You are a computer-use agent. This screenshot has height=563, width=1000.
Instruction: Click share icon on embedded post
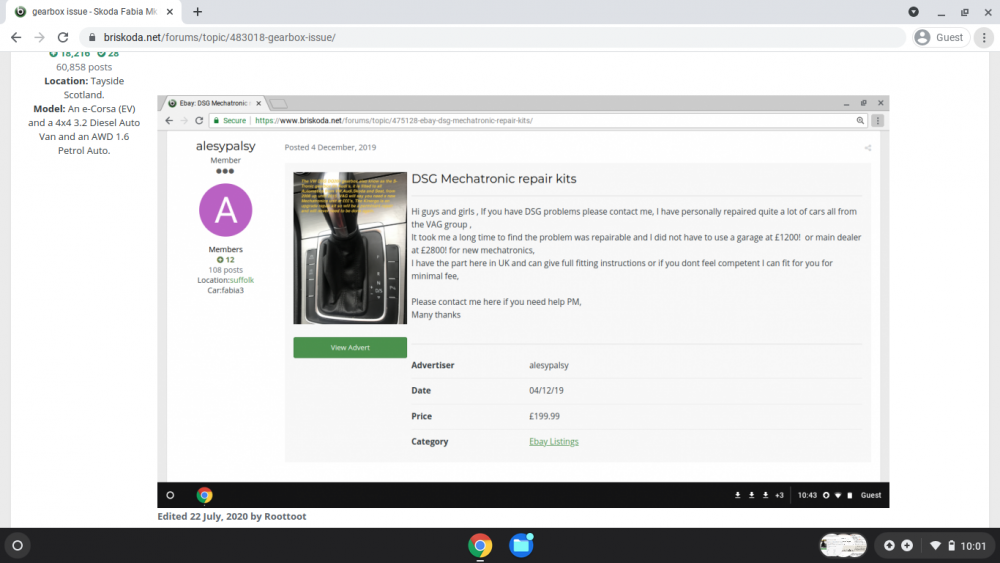pos(867,148)
